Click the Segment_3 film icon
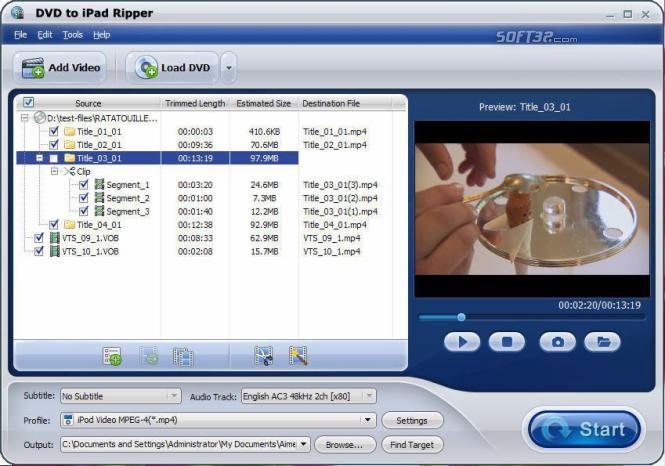The height and width of the screenshot is (466, 665). coord(99,211)
